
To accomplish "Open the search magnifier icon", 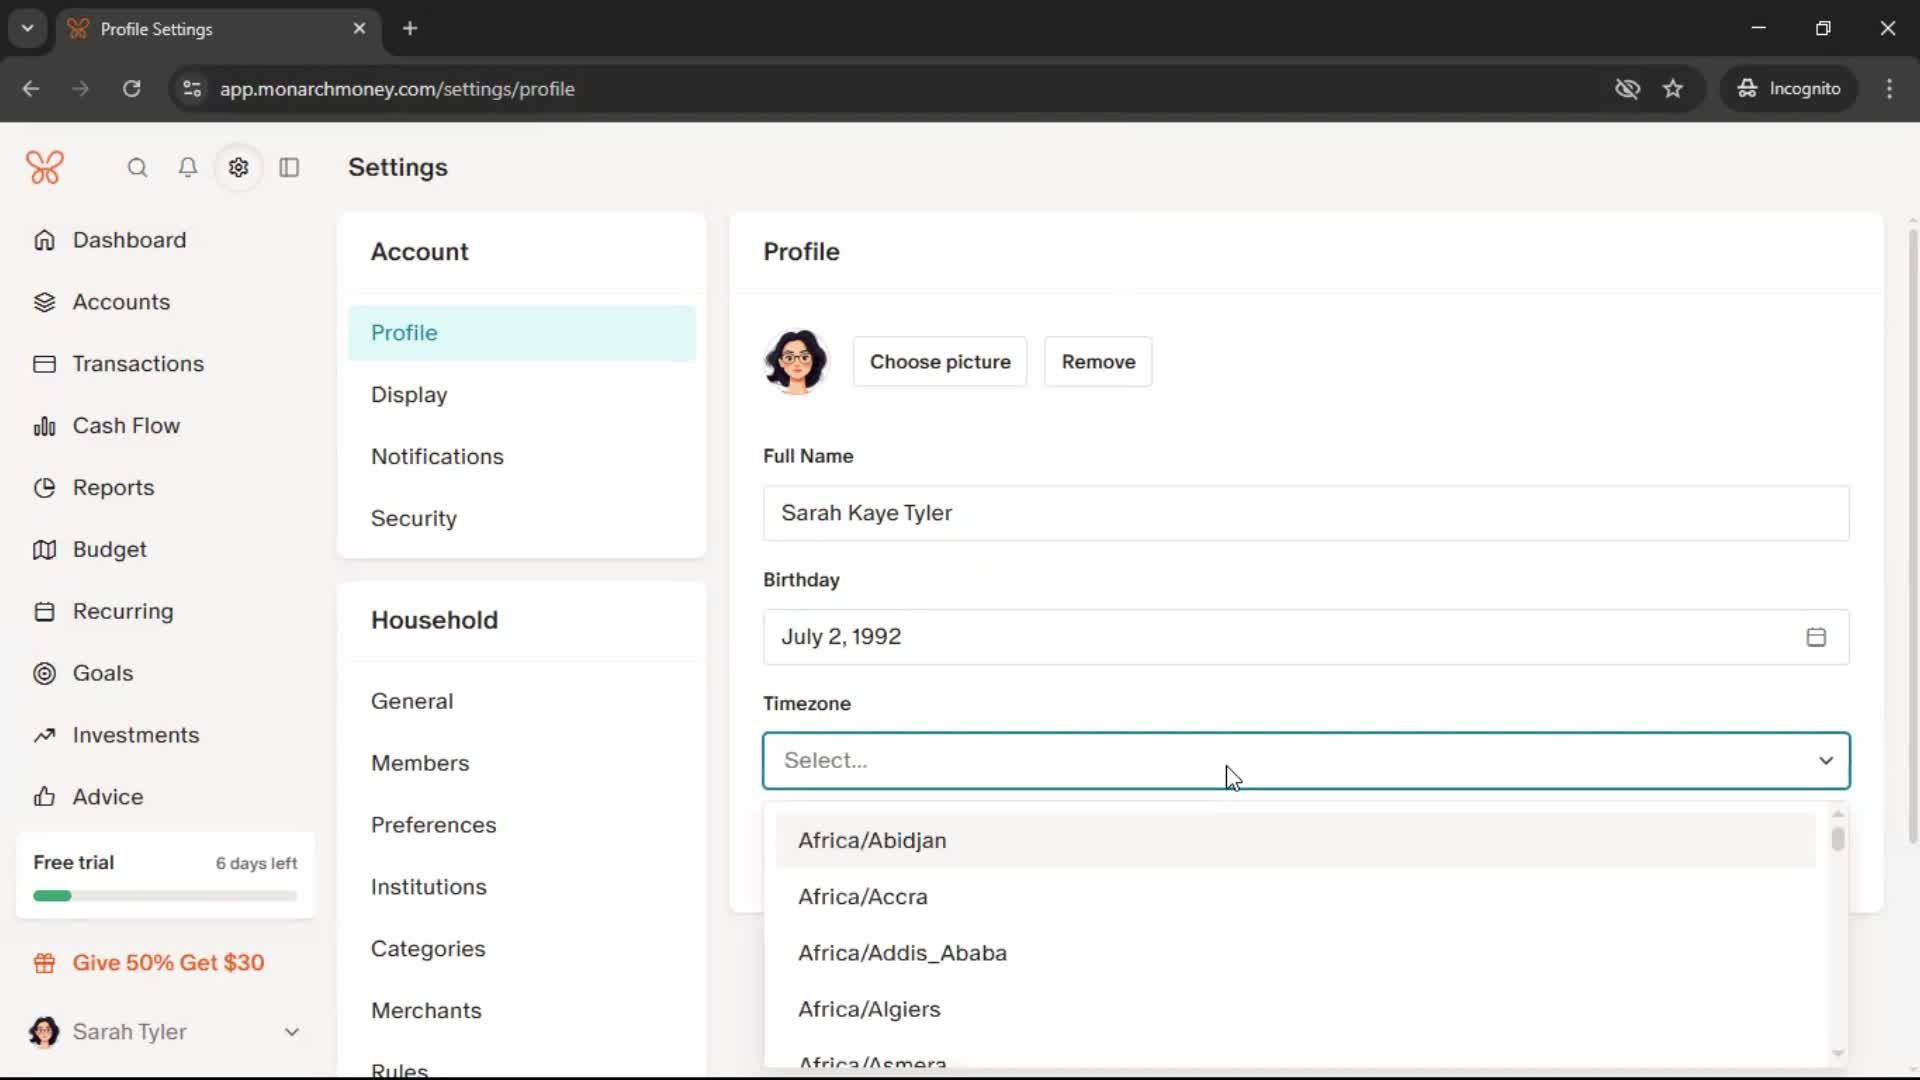I will click(137, 167).
